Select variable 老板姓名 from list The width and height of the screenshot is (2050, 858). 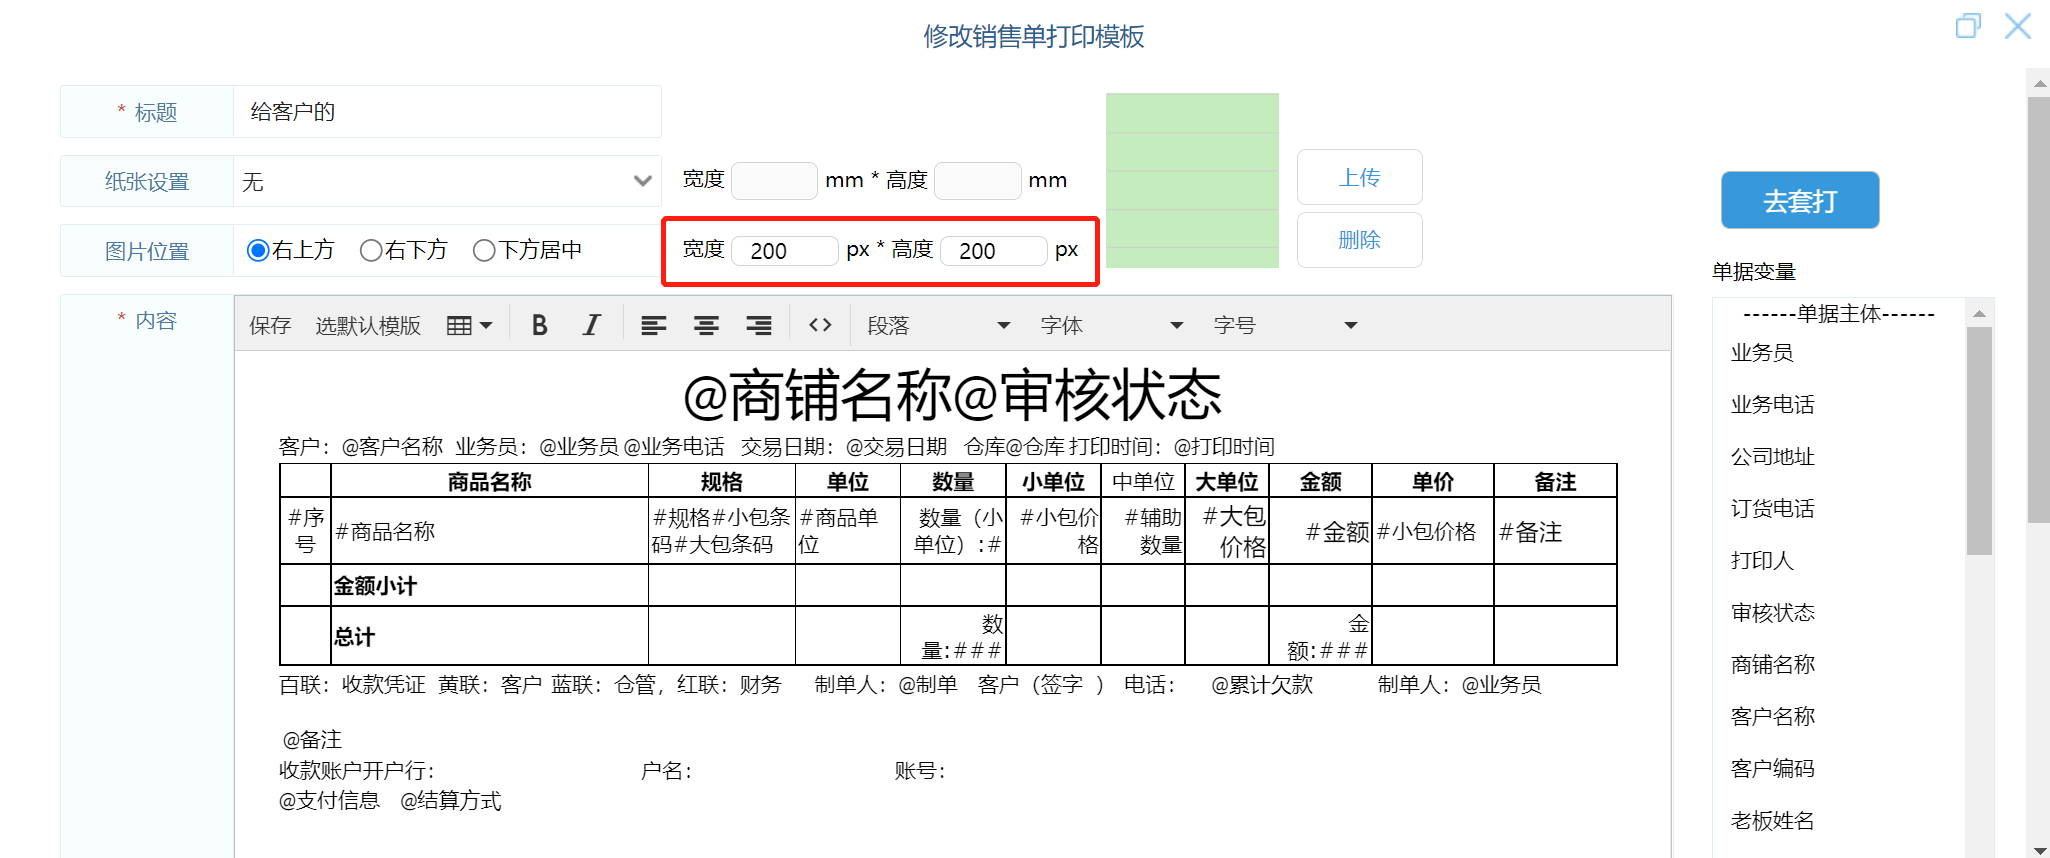pos(1772,820)
